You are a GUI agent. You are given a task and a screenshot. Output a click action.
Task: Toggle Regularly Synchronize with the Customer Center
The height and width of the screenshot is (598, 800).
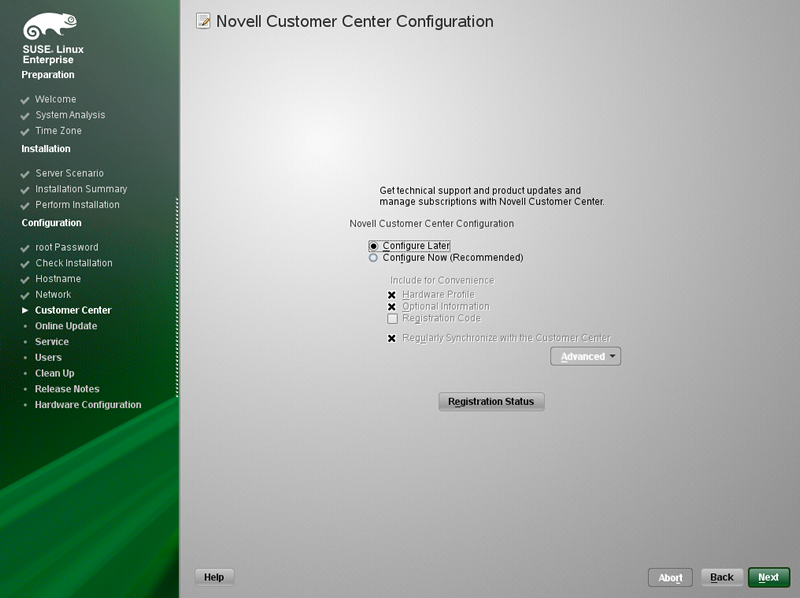tap(392, 338)
